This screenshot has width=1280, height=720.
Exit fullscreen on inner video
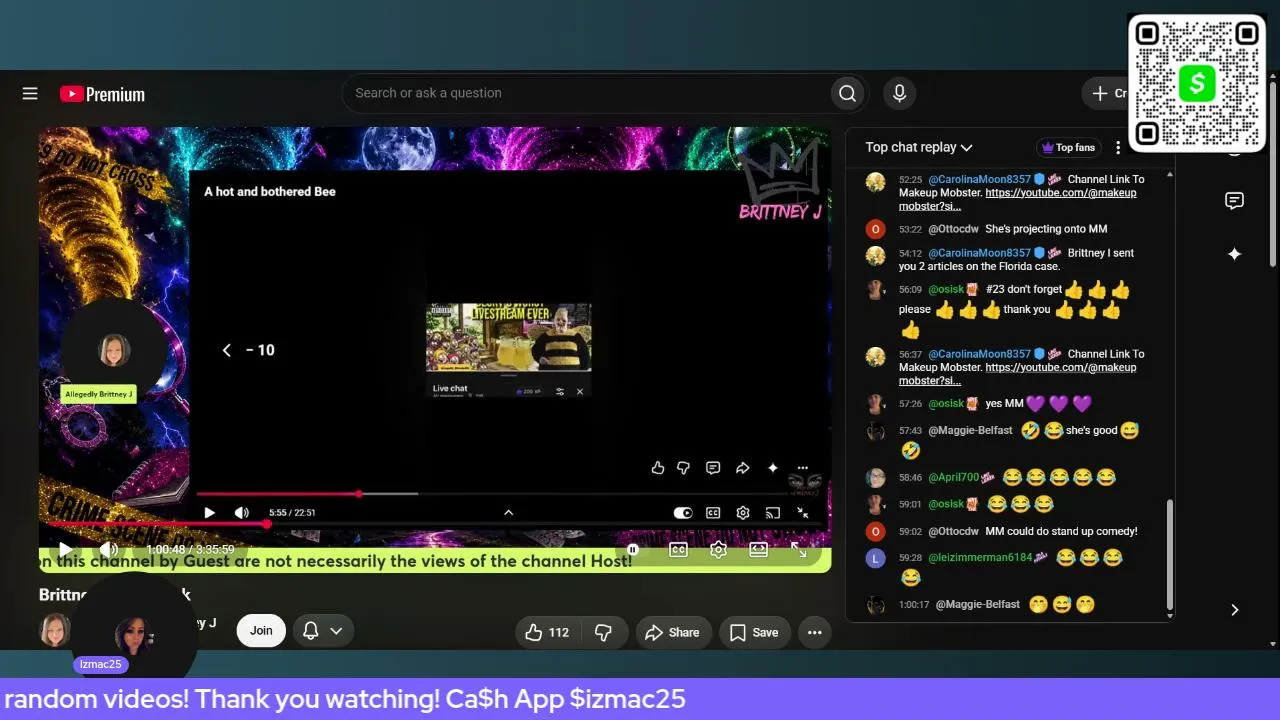click(x=802, y=513)
